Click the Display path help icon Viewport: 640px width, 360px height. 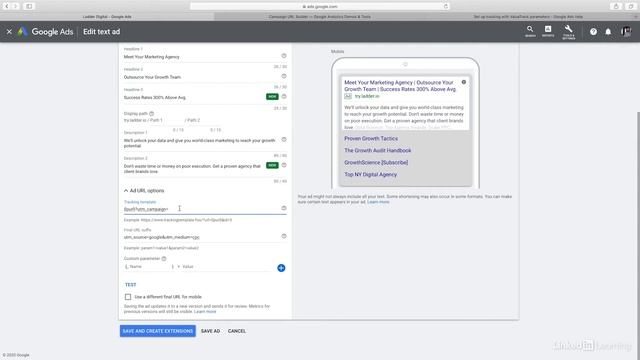(x=151, y=113)
